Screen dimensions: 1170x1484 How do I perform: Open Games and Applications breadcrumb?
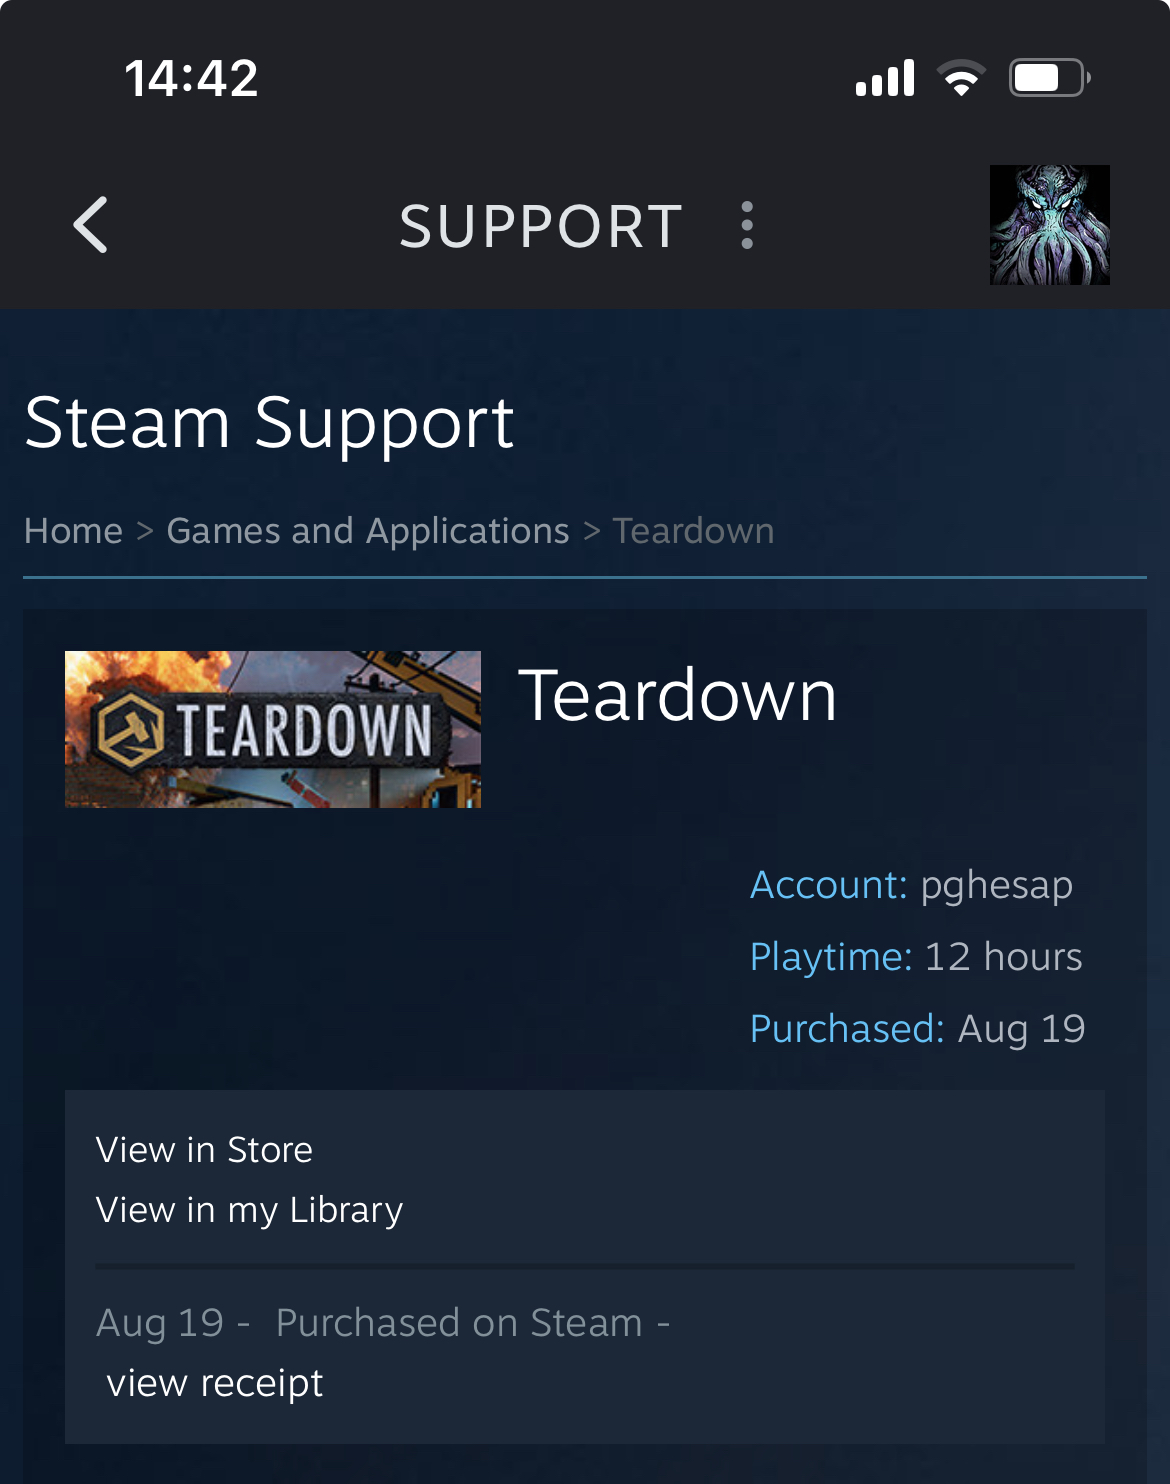pos(368,531)
